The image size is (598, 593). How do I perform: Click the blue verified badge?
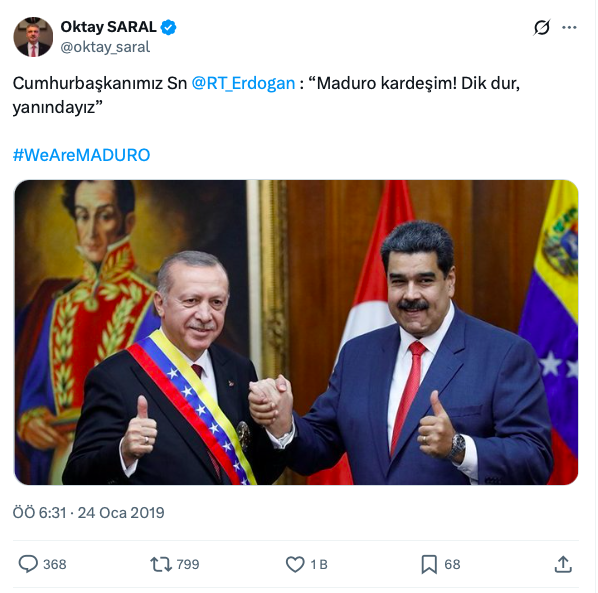click(x=168, y=27)
